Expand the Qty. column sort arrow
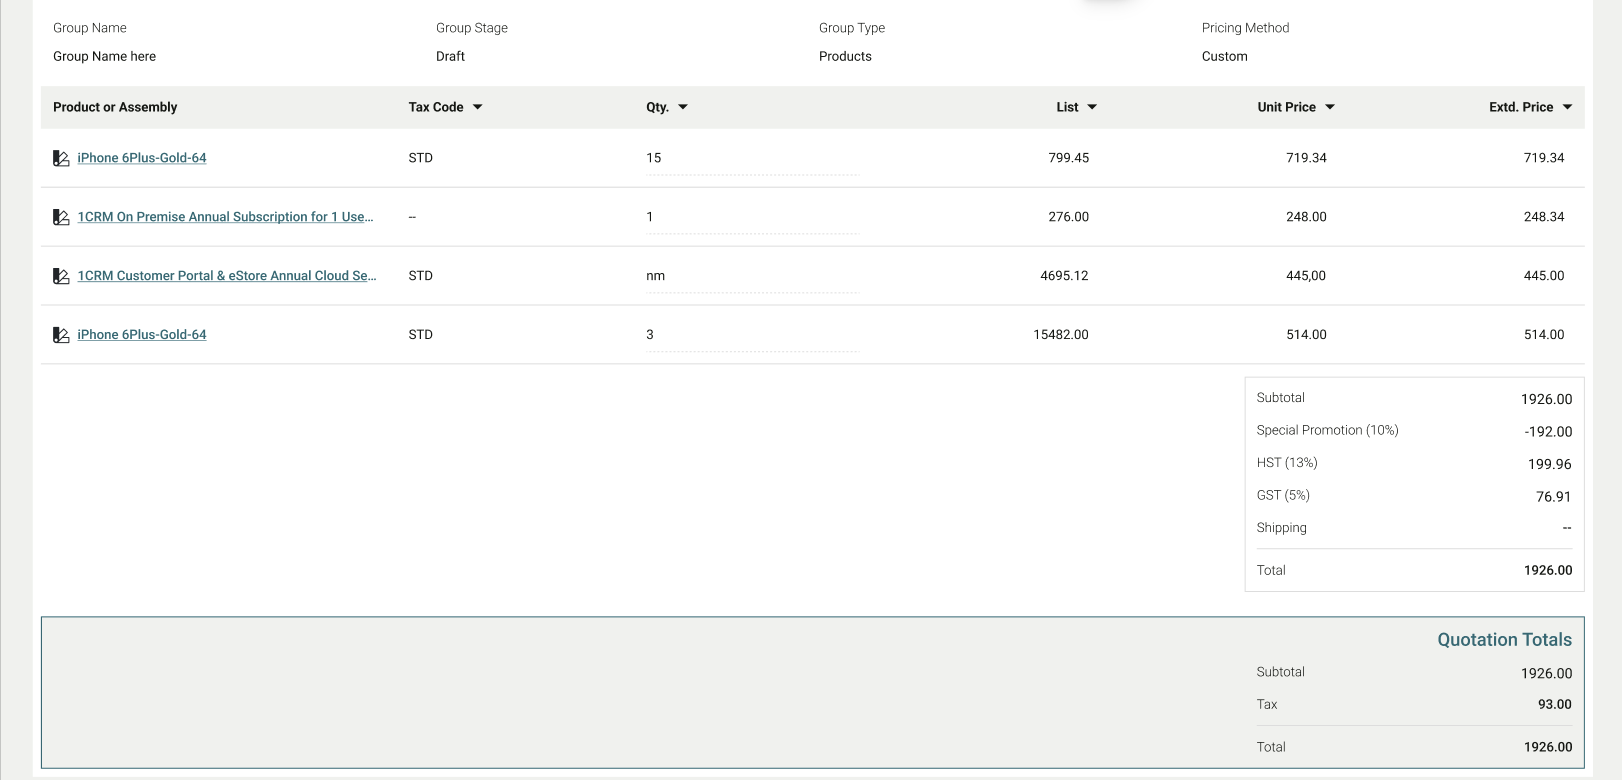The width and height of the screenshot is (1622, 780). pos(683,107)
